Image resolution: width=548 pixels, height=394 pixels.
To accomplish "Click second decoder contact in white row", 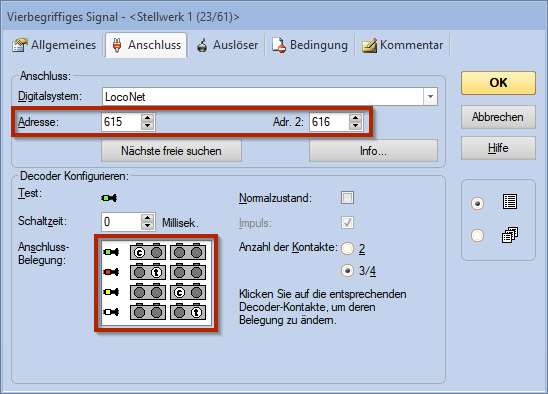I will [157, 312].
